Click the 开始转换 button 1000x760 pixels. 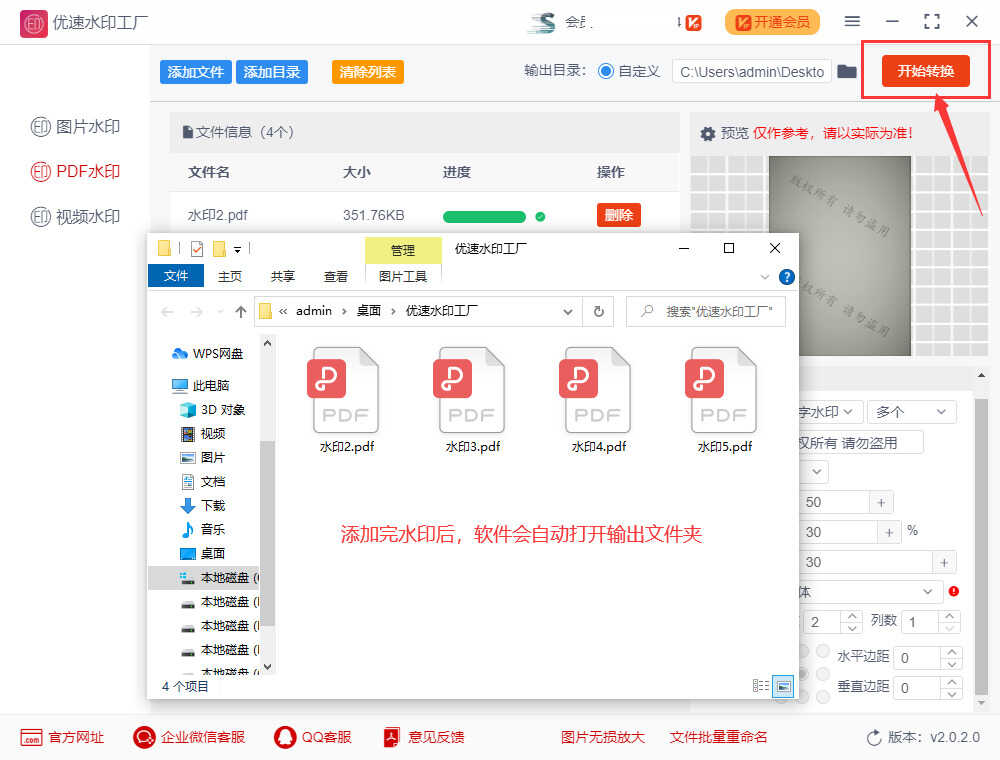pos(925,71)
